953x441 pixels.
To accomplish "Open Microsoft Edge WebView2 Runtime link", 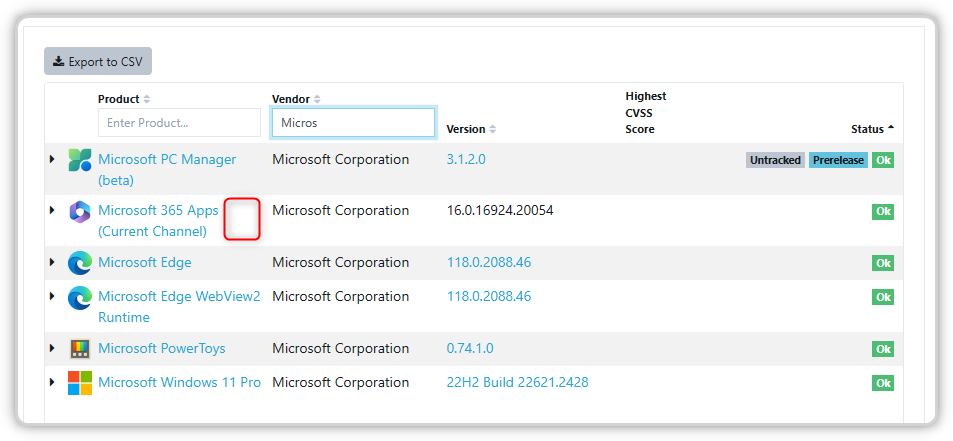I will click(x=179, y=307).
